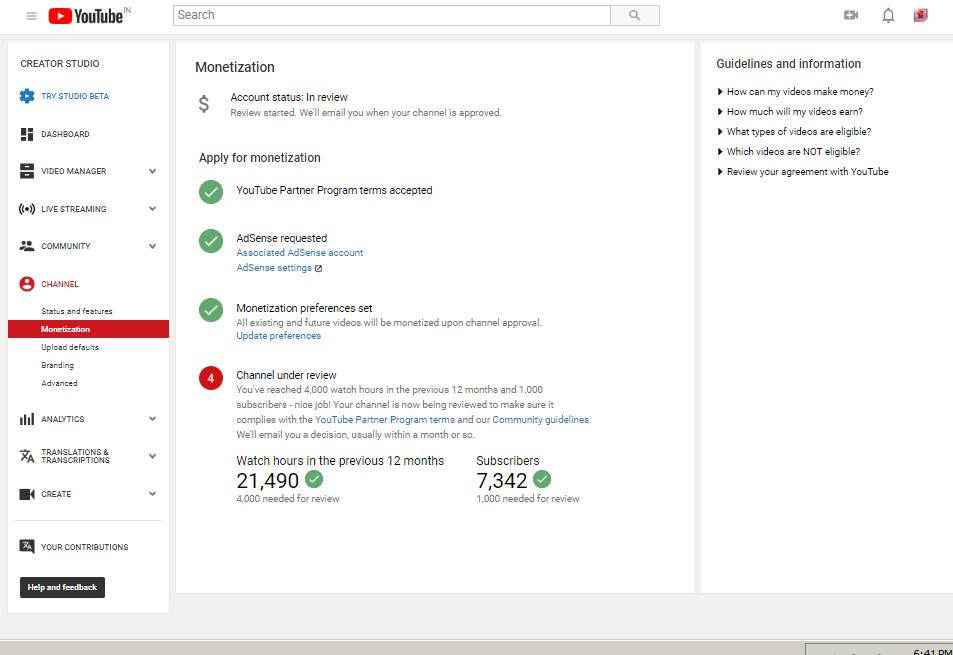
Task: Focus the YouTube search field
Action: pyautogui.click(x=391, y=15)
